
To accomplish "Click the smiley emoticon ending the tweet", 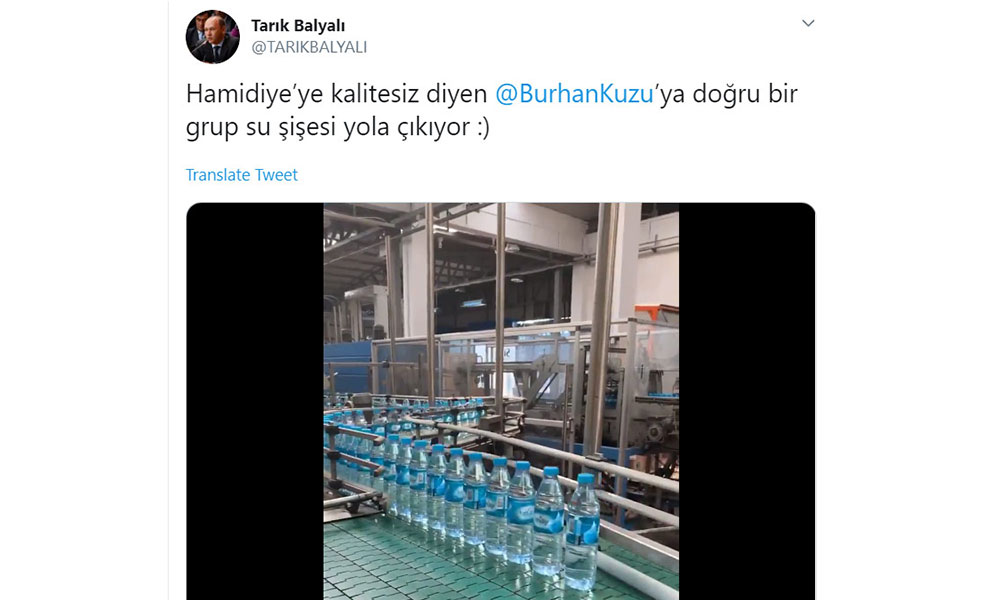I will (x=482, y=127).
